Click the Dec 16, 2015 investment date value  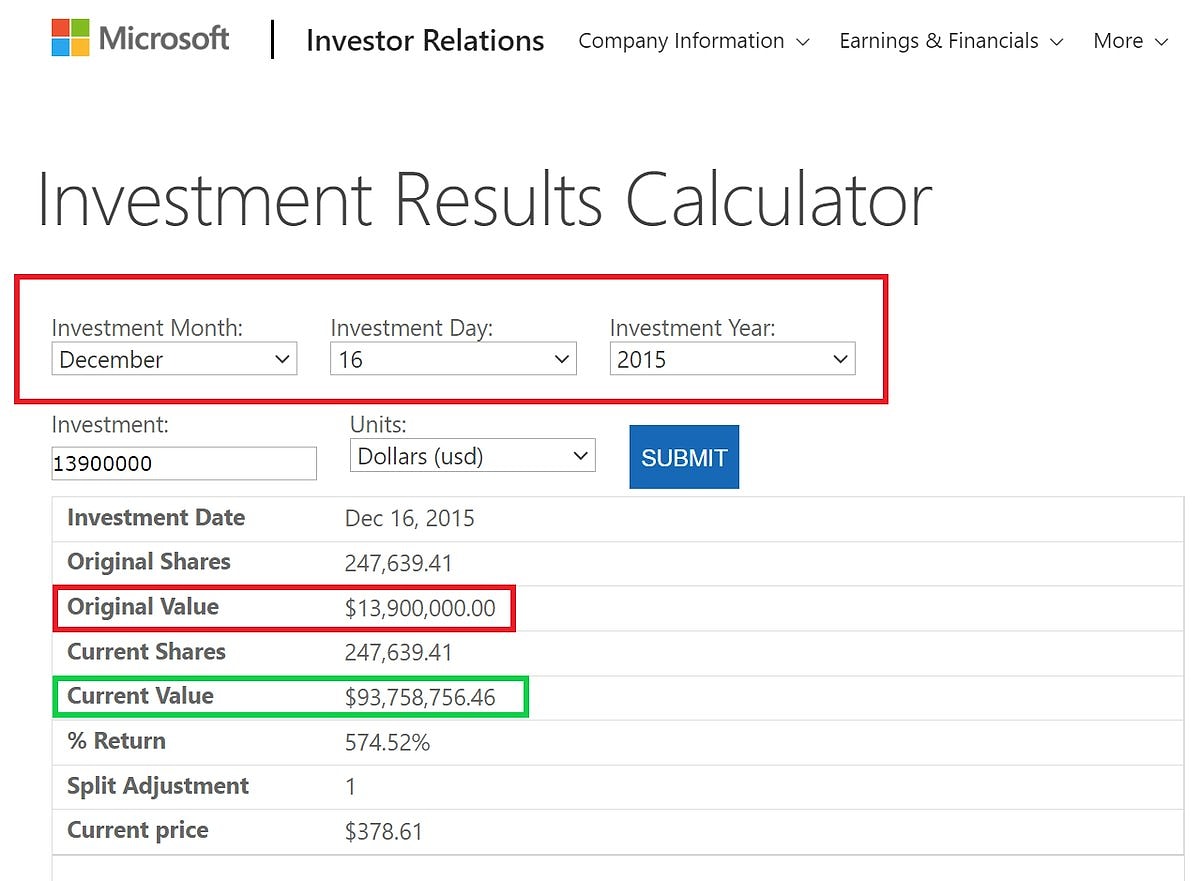(409, 518)
